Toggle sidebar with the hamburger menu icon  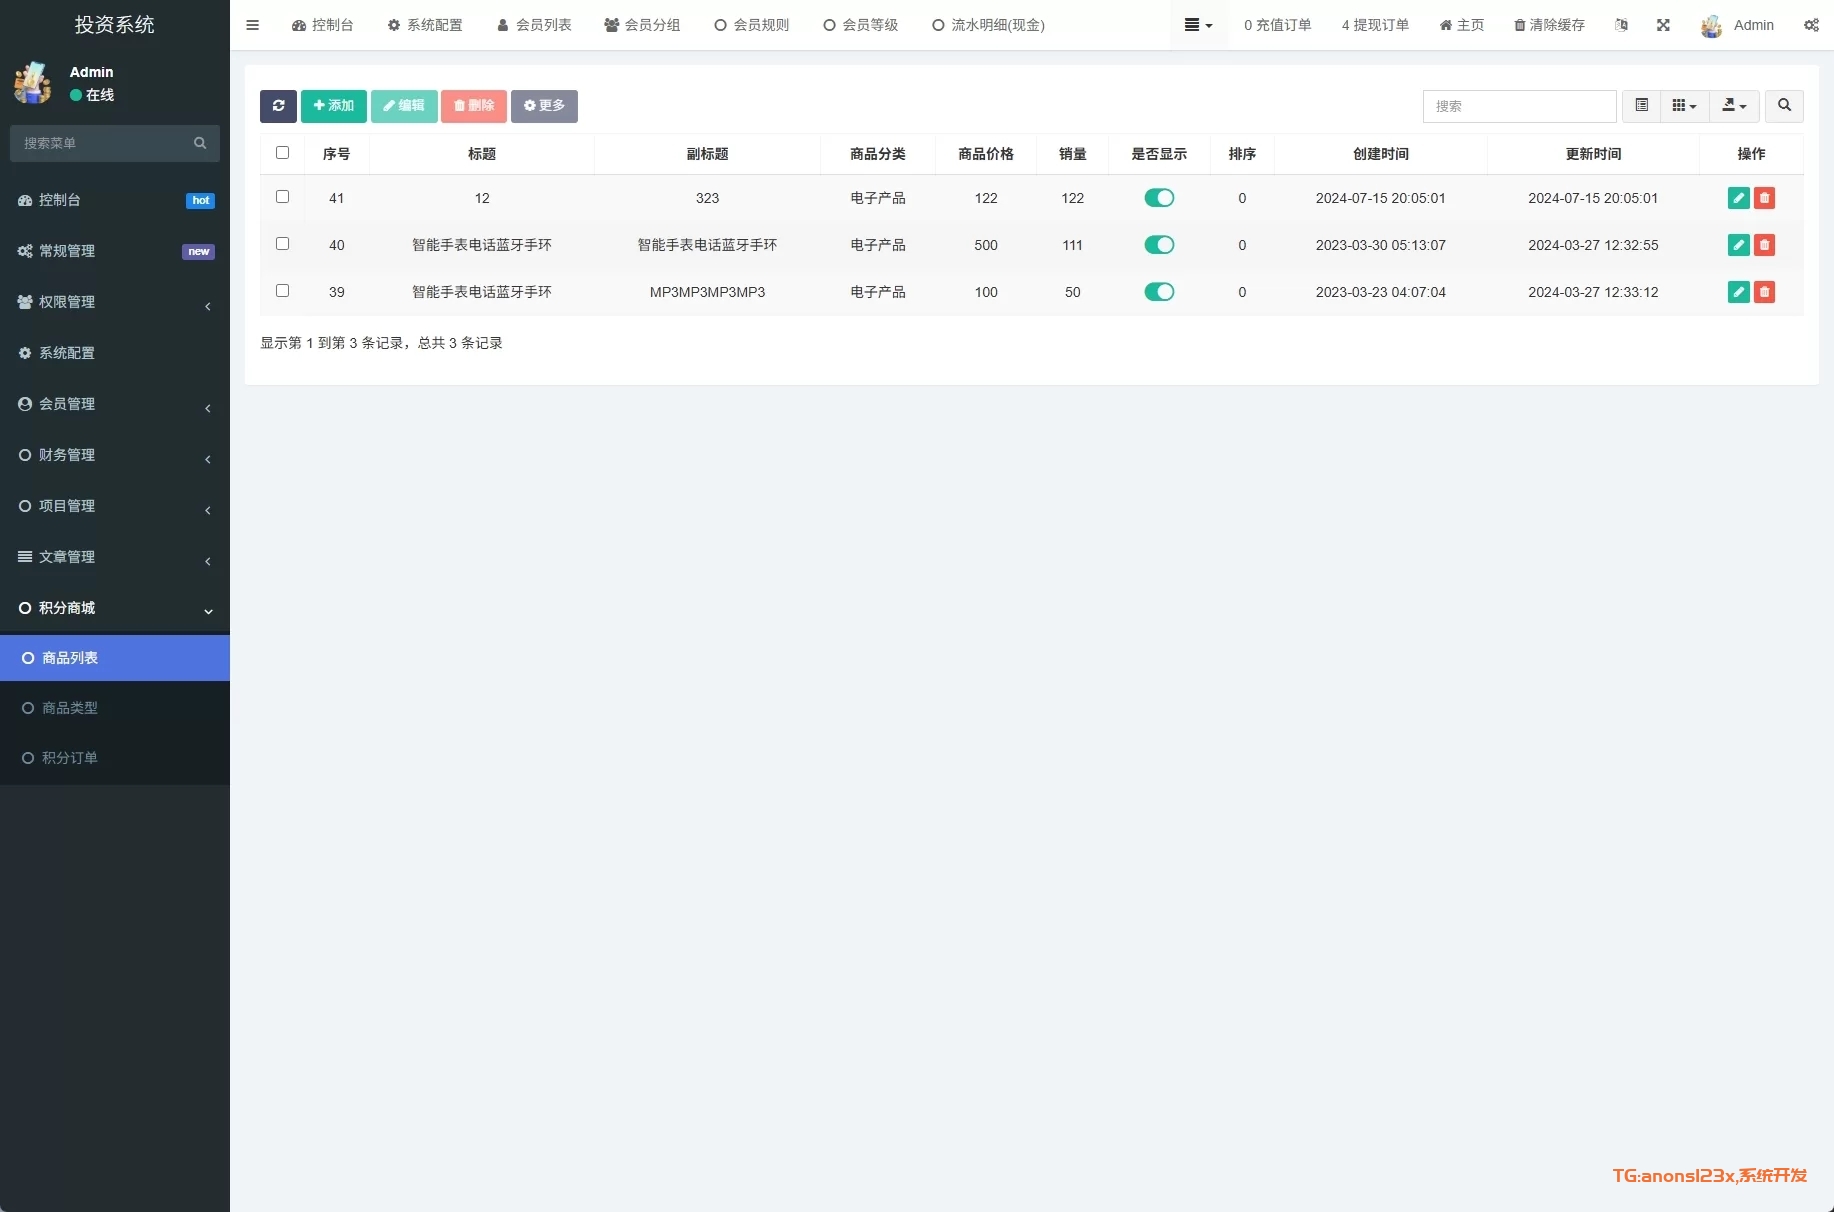tap(252, 25)
